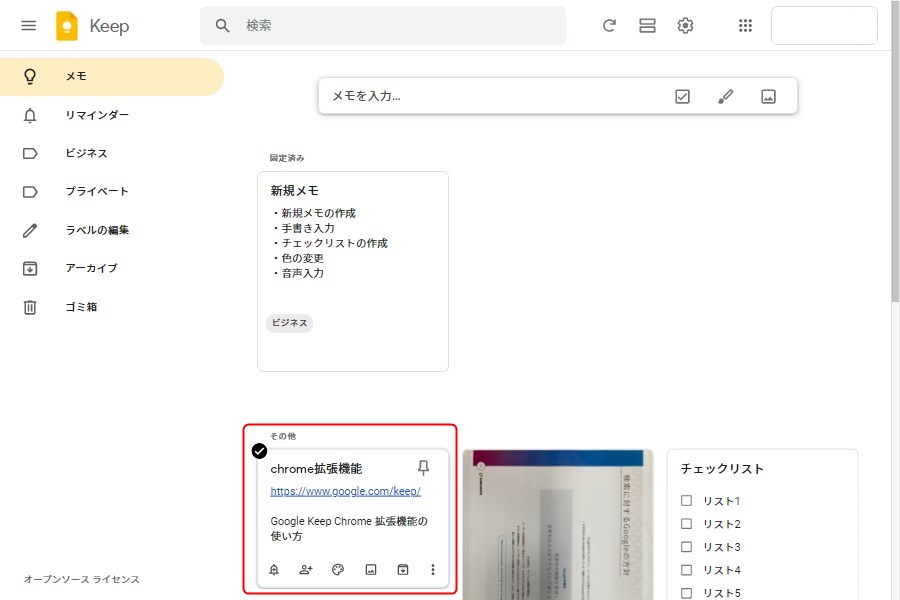The image size is (900, 600).
Task: Archive the chrome拡張機能 note
Action: [402, 570]
